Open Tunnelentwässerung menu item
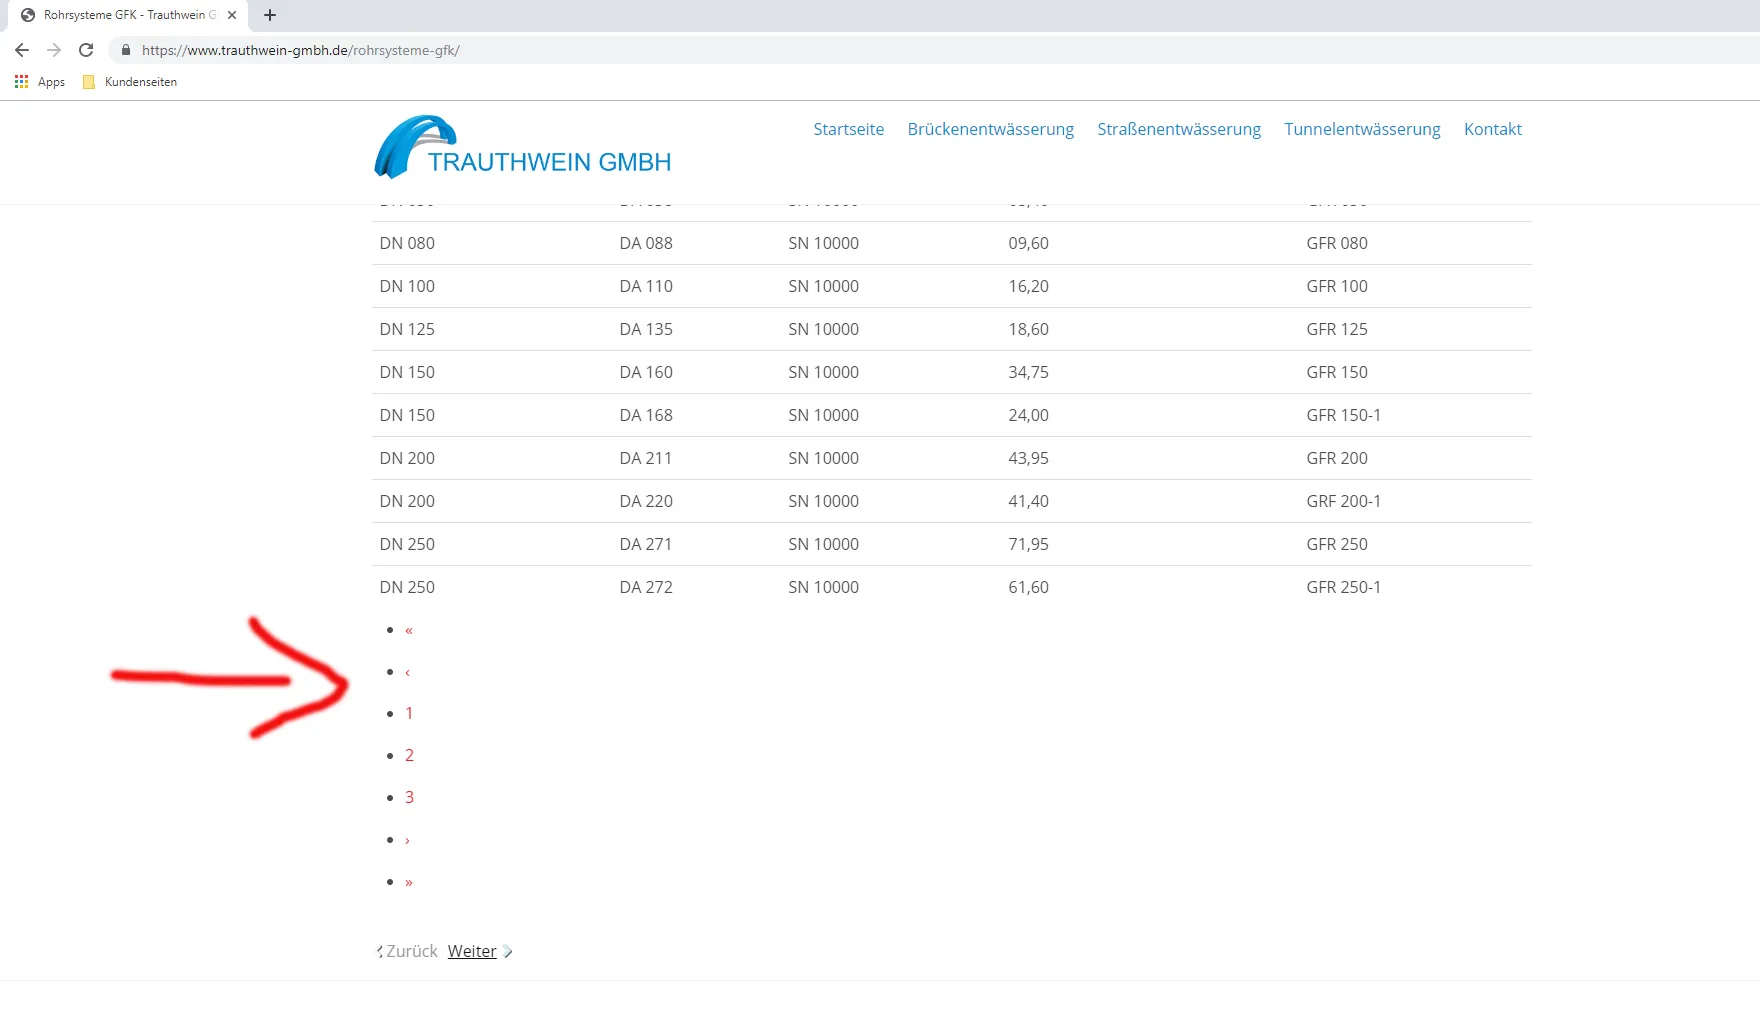The image size is (1760, 1028). click(1362, 129)
